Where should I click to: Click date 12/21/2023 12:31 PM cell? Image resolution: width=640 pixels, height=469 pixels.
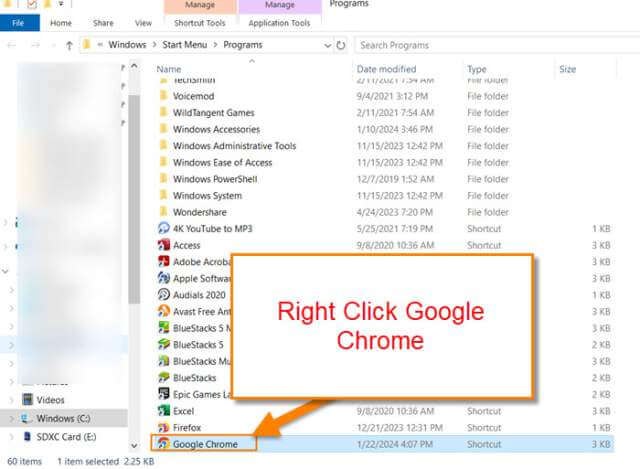click(400, 428)
